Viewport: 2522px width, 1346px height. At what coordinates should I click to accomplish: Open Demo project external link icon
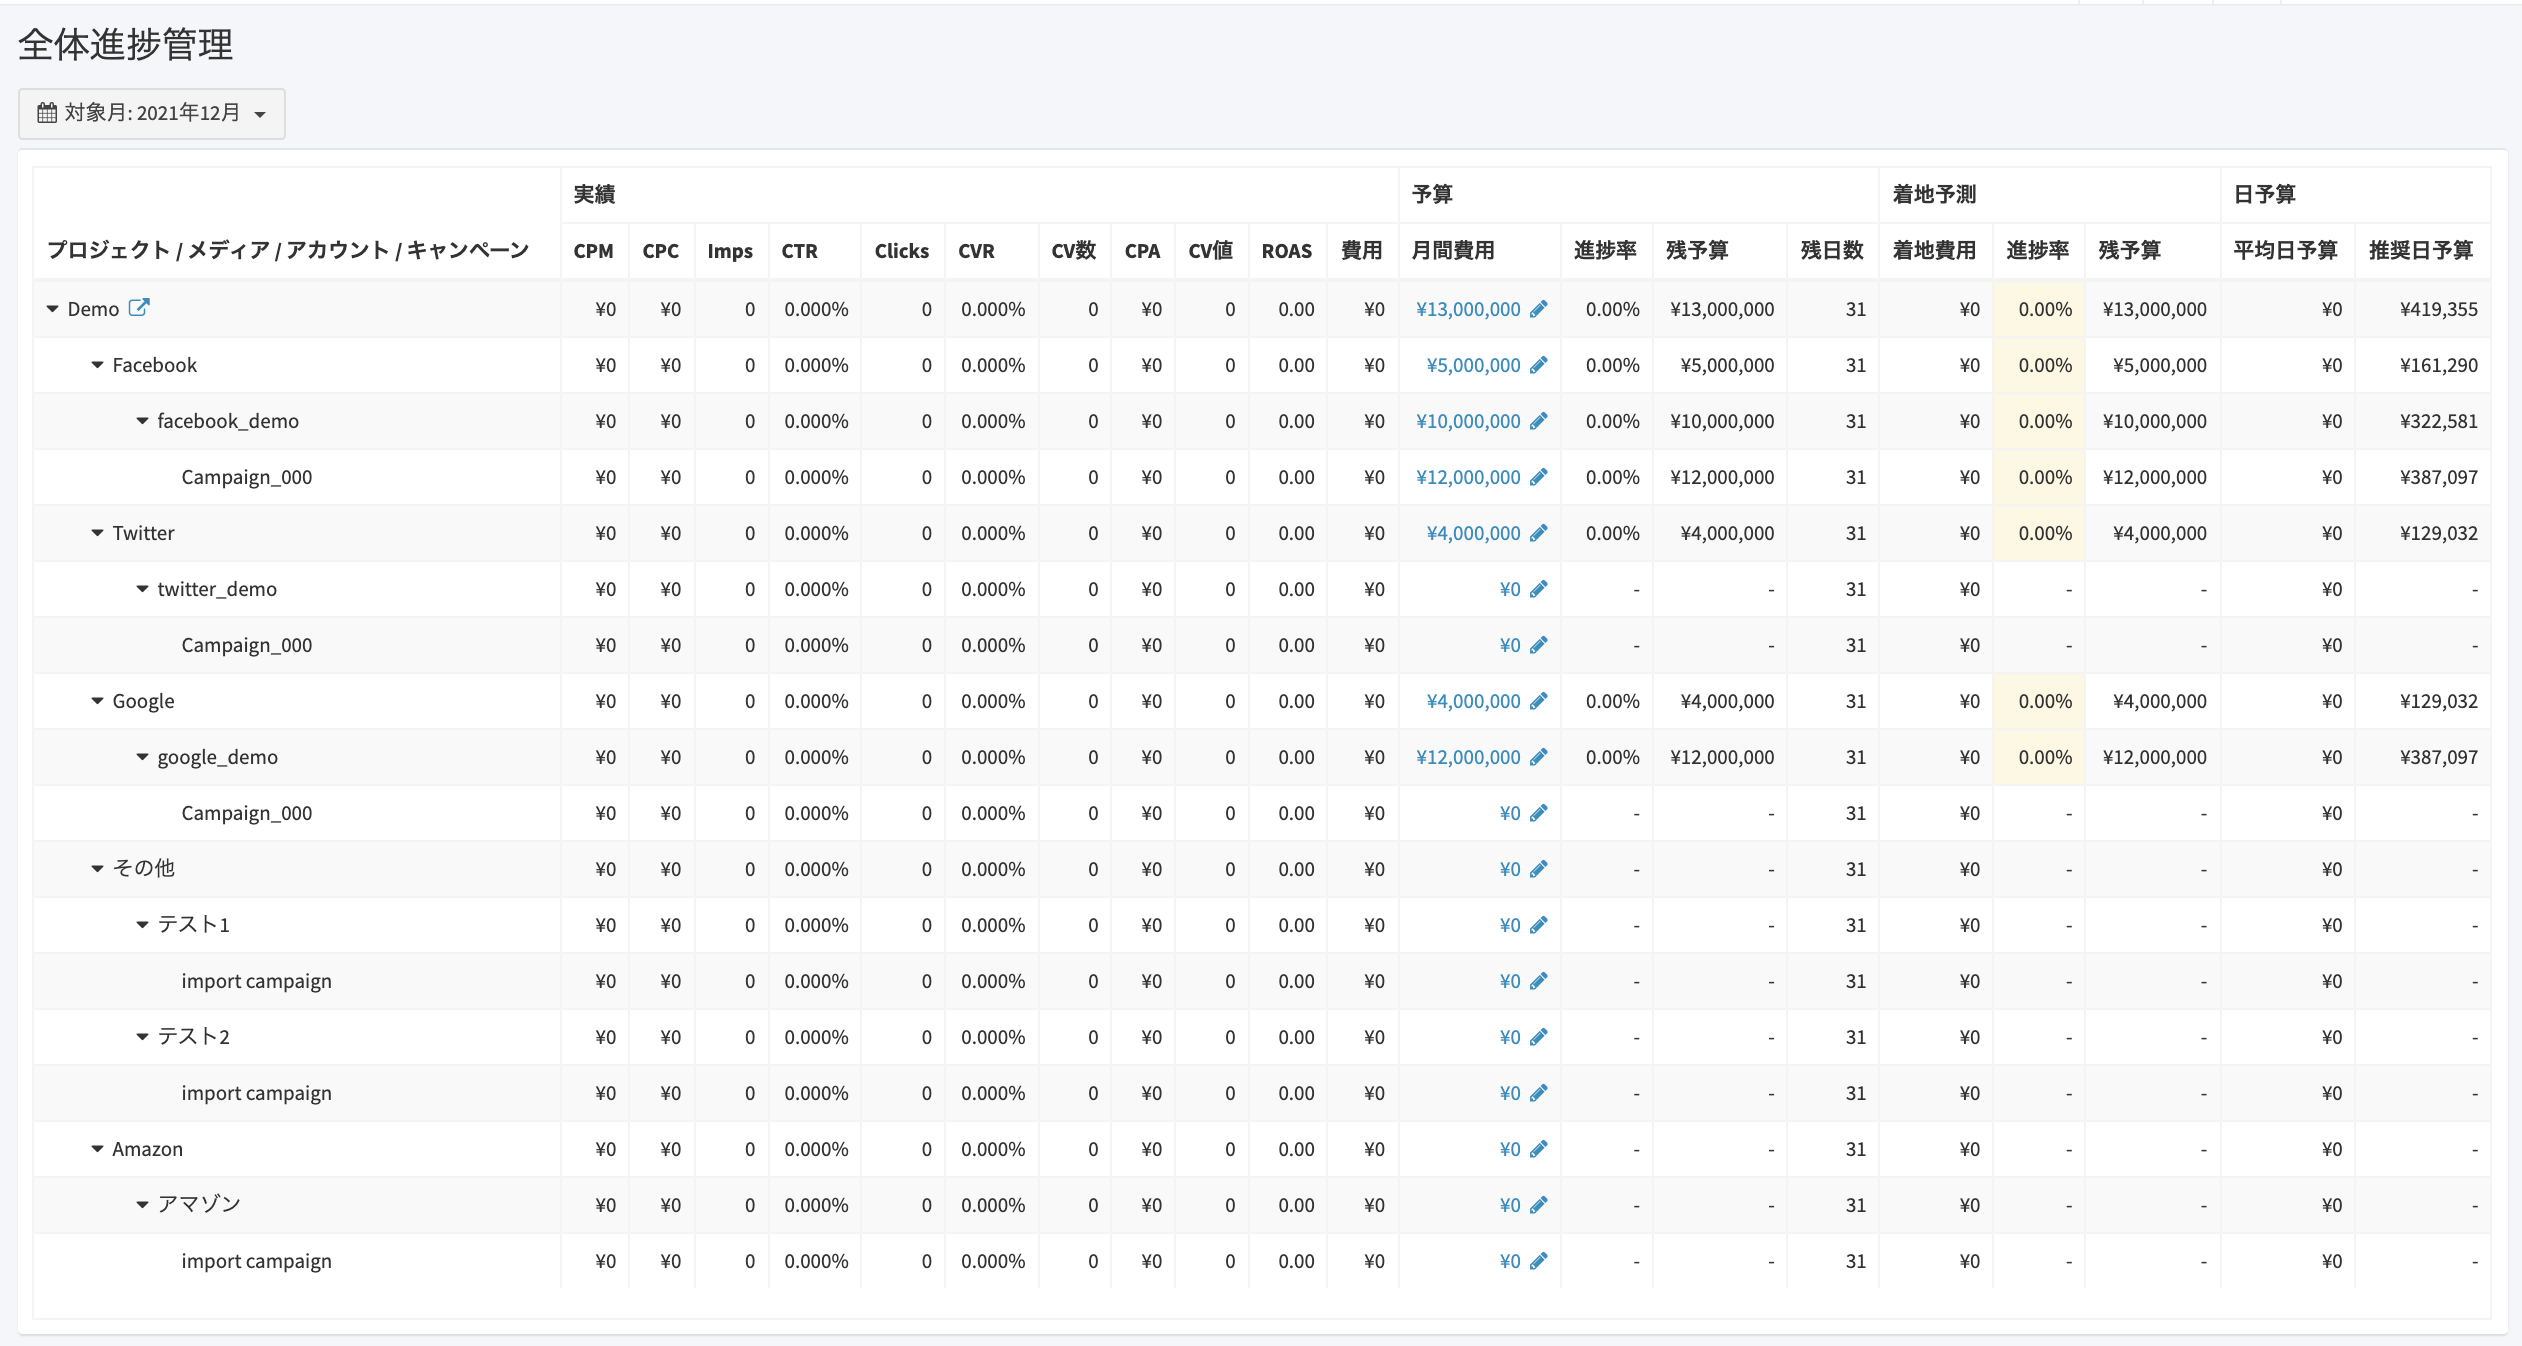[x=139, y=308]
